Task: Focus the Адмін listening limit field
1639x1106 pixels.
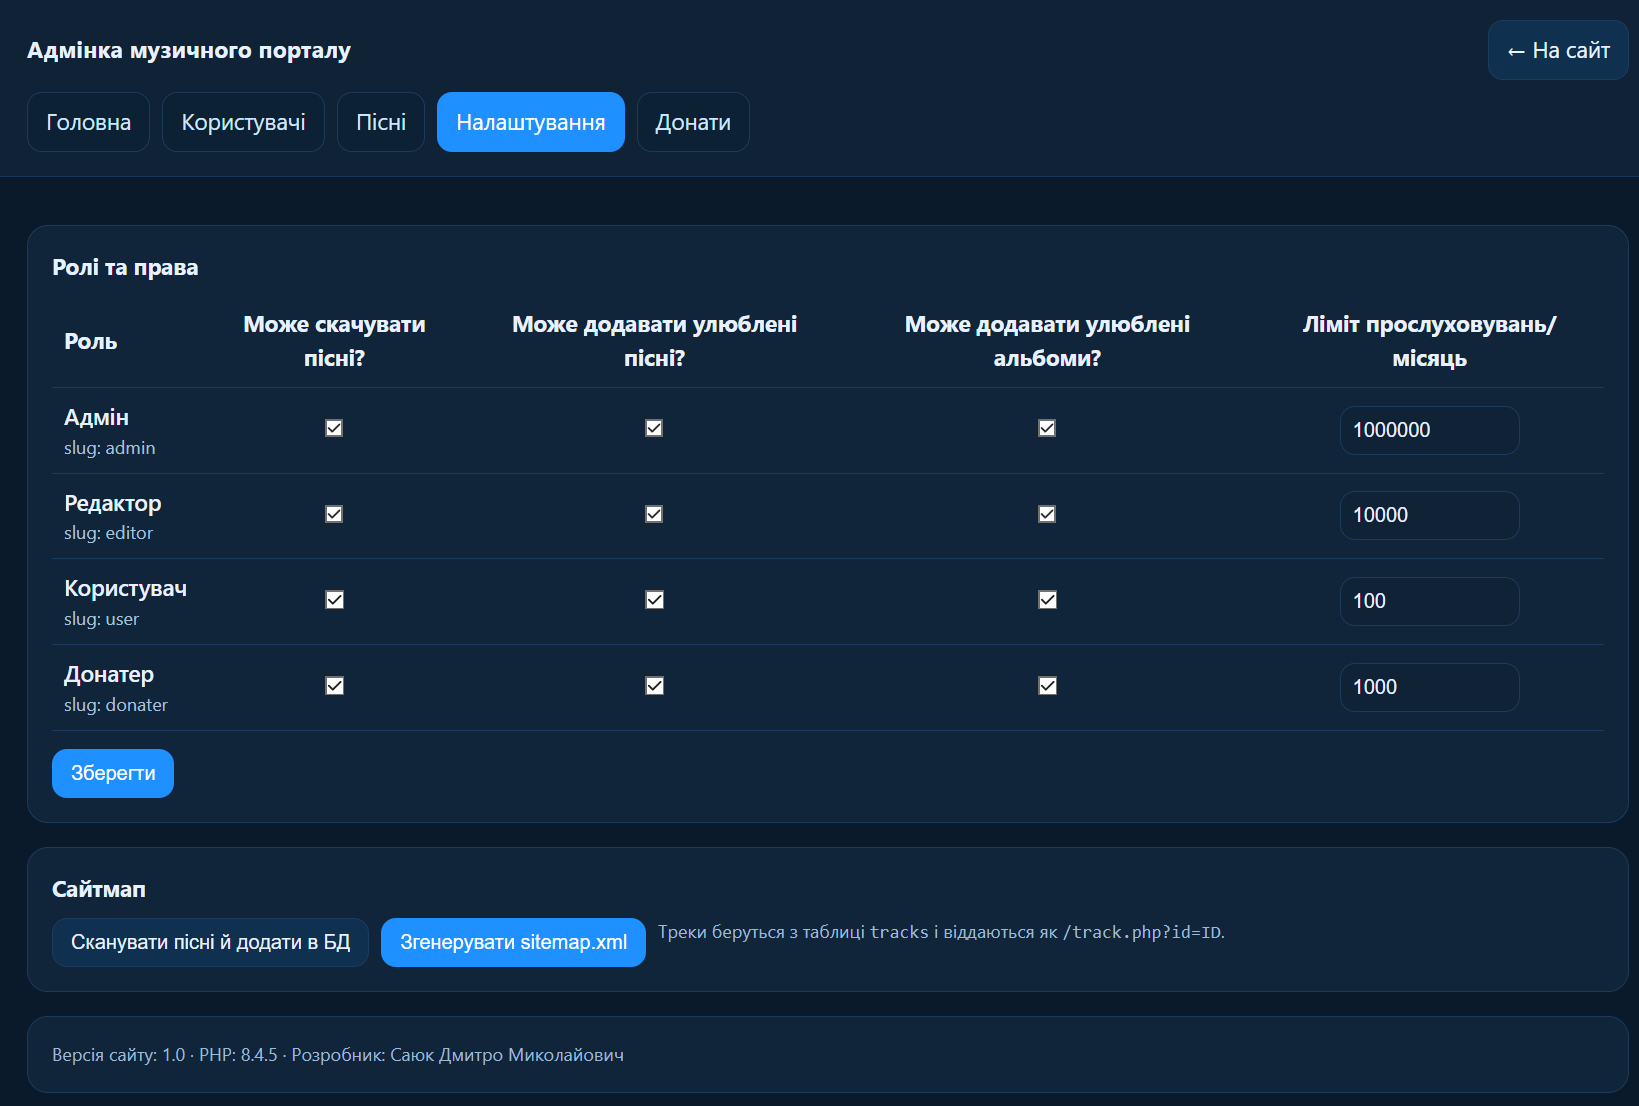Action: click(x=1429, y=430)
